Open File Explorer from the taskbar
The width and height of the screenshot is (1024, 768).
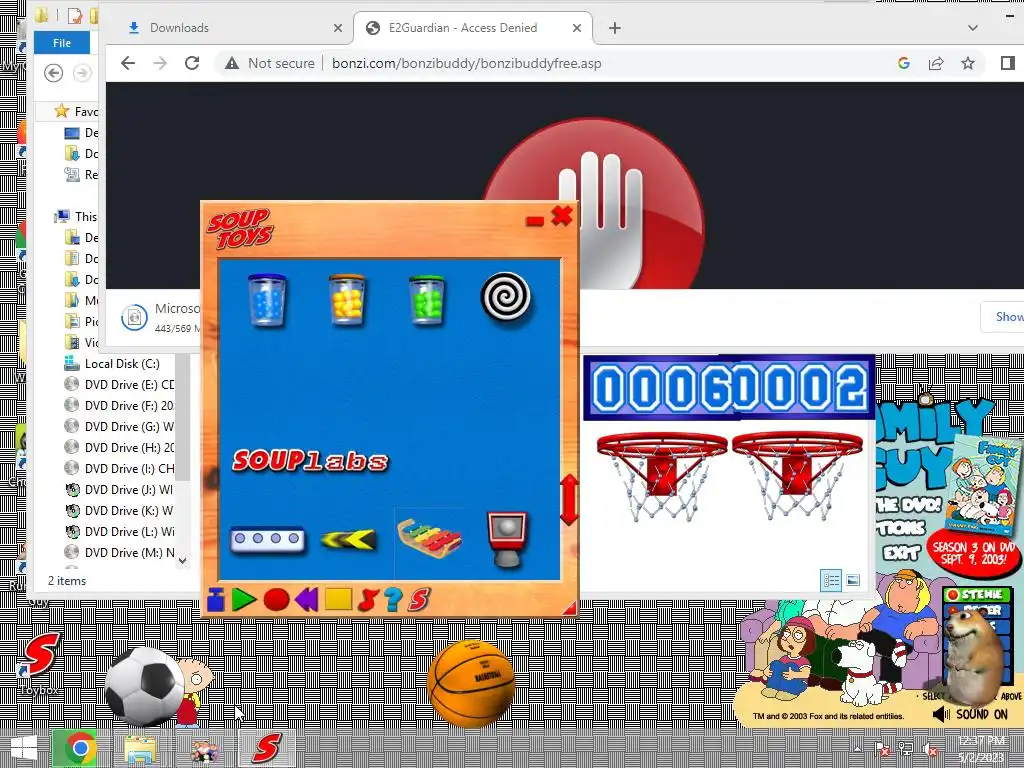141,748
